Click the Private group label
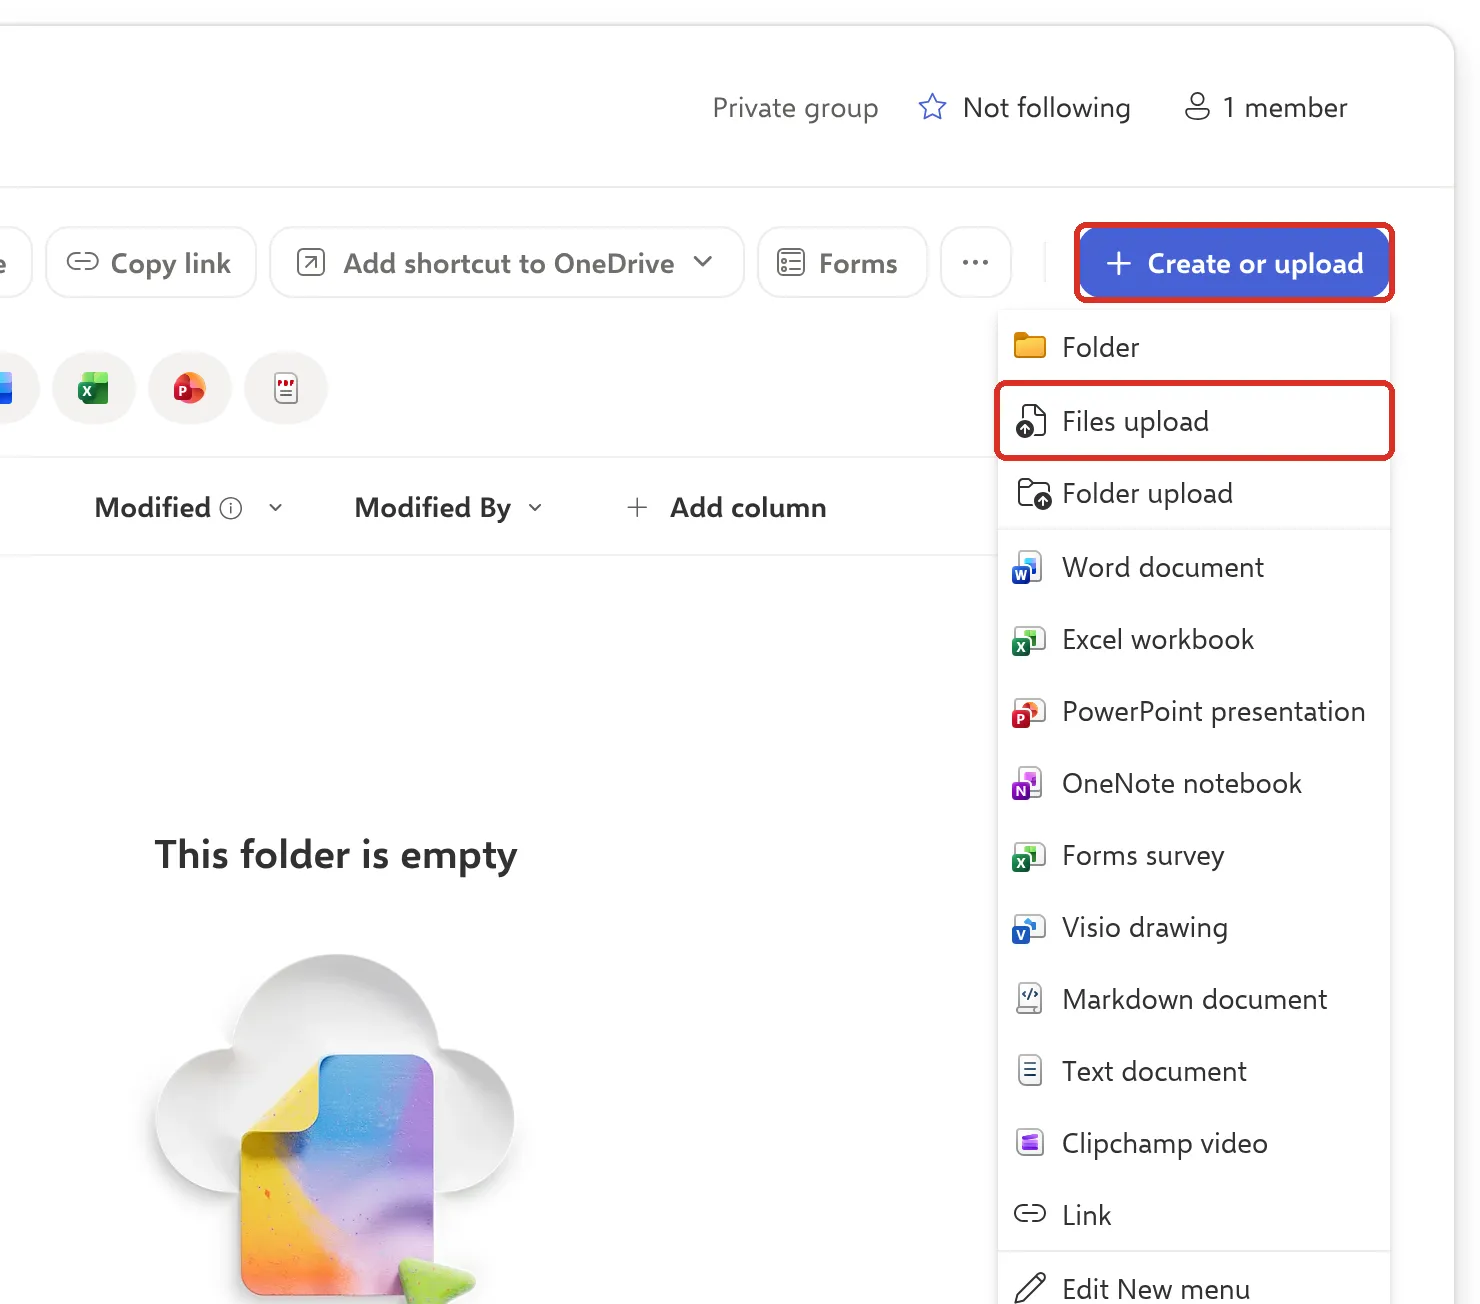Viewport: 1480px width, 1304px height. pyautogui.click(x=795, y=107)
